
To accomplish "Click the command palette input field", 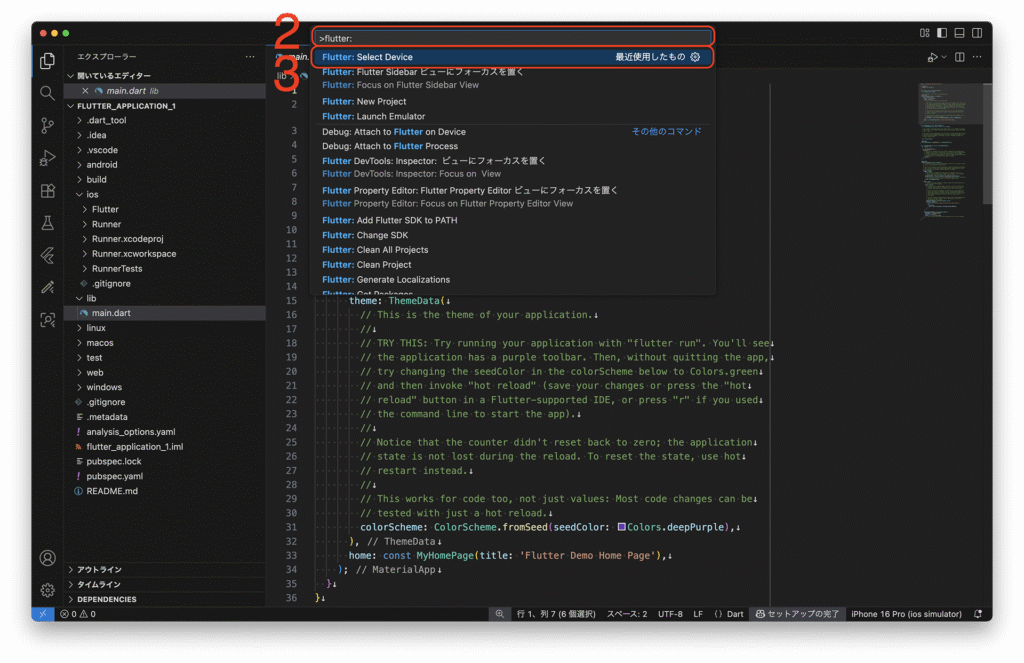I will click(x=512, y=37).
